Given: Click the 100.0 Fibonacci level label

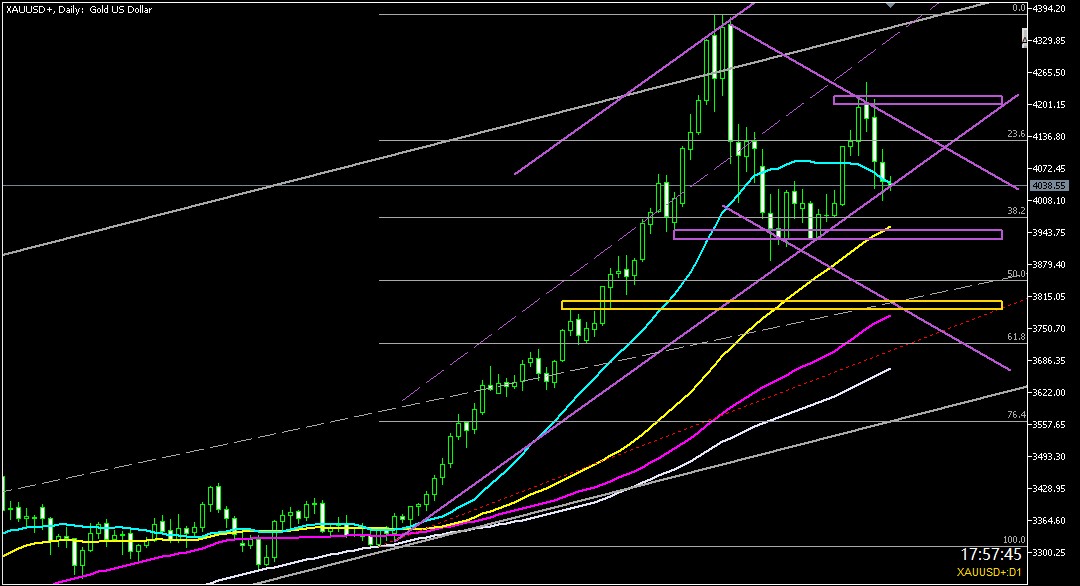Looking at the screenshot, I should 1012,539.
